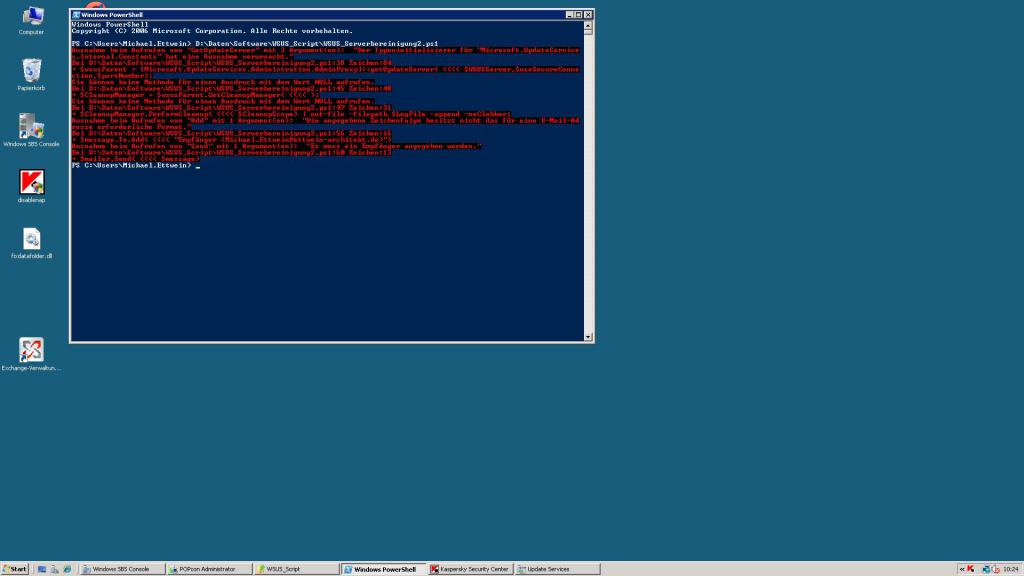
Task: Open the Papierkorb recycle bin icon
Action: (x=31, y=74)
